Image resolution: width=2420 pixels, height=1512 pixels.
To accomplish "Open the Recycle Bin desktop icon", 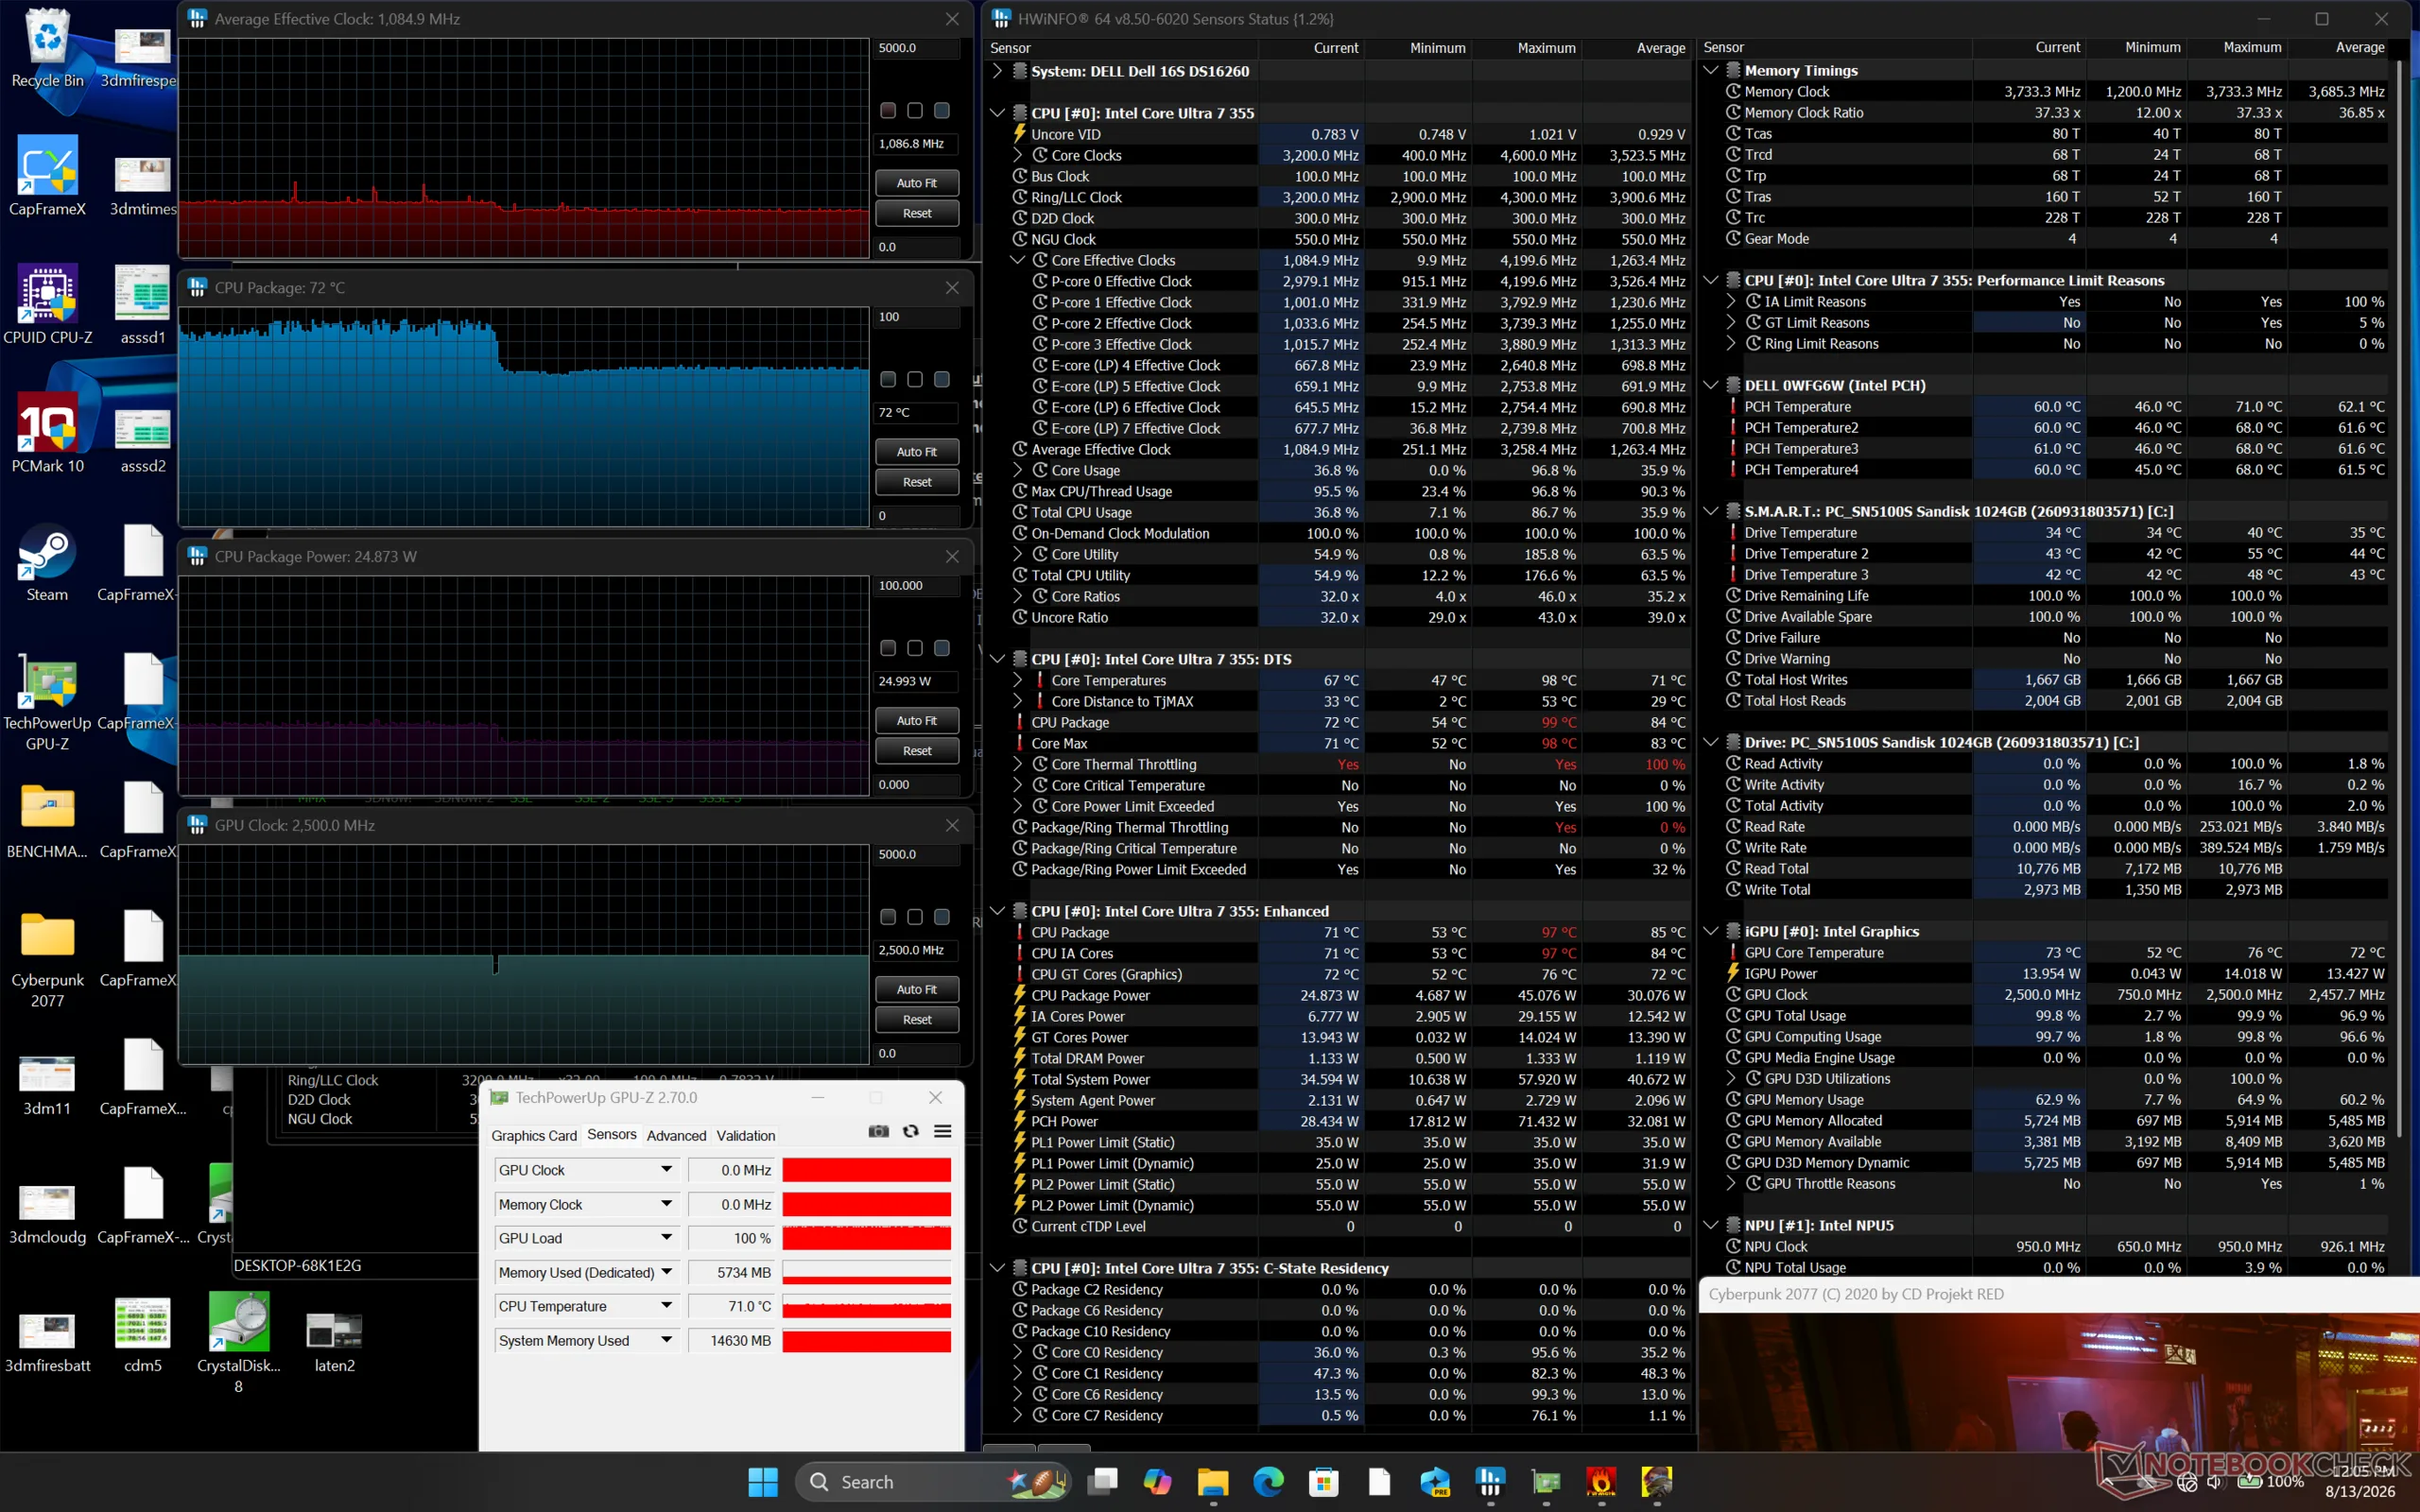I will pyautogui.click(x=47, y=50).
